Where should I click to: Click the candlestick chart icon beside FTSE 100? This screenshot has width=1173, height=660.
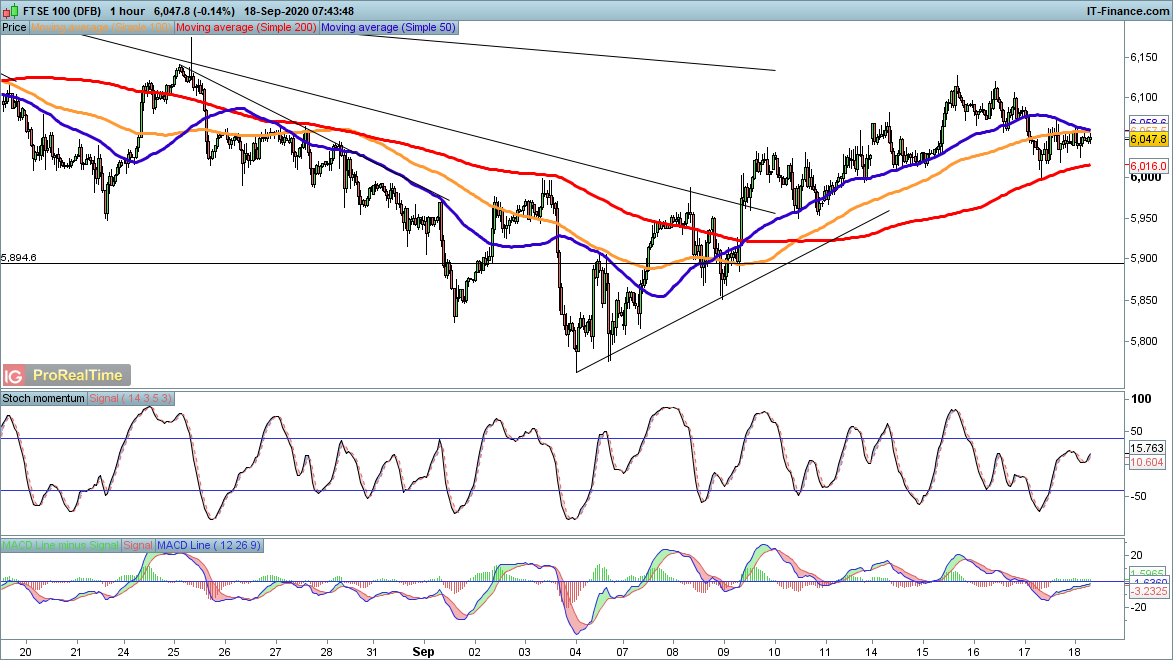tap(11, 11)
